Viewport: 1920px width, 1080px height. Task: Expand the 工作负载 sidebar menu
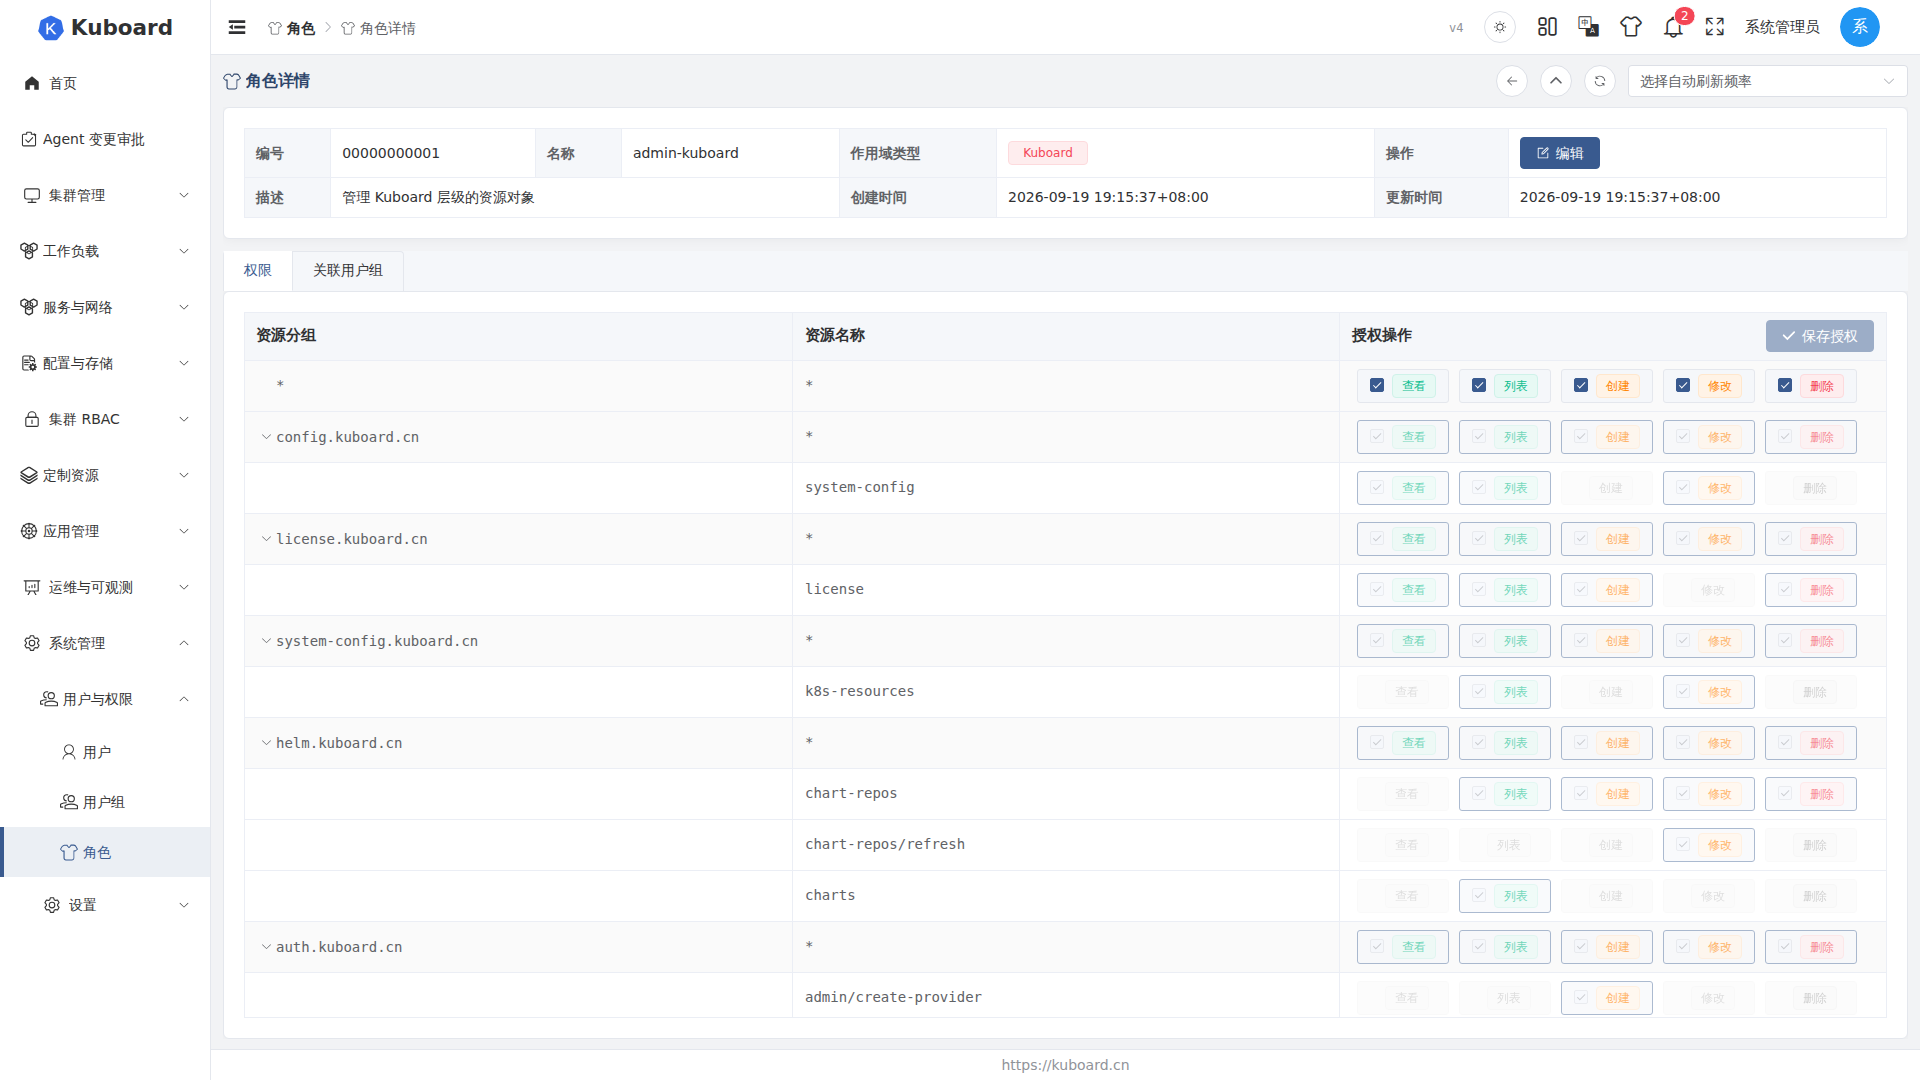point(105,251)
